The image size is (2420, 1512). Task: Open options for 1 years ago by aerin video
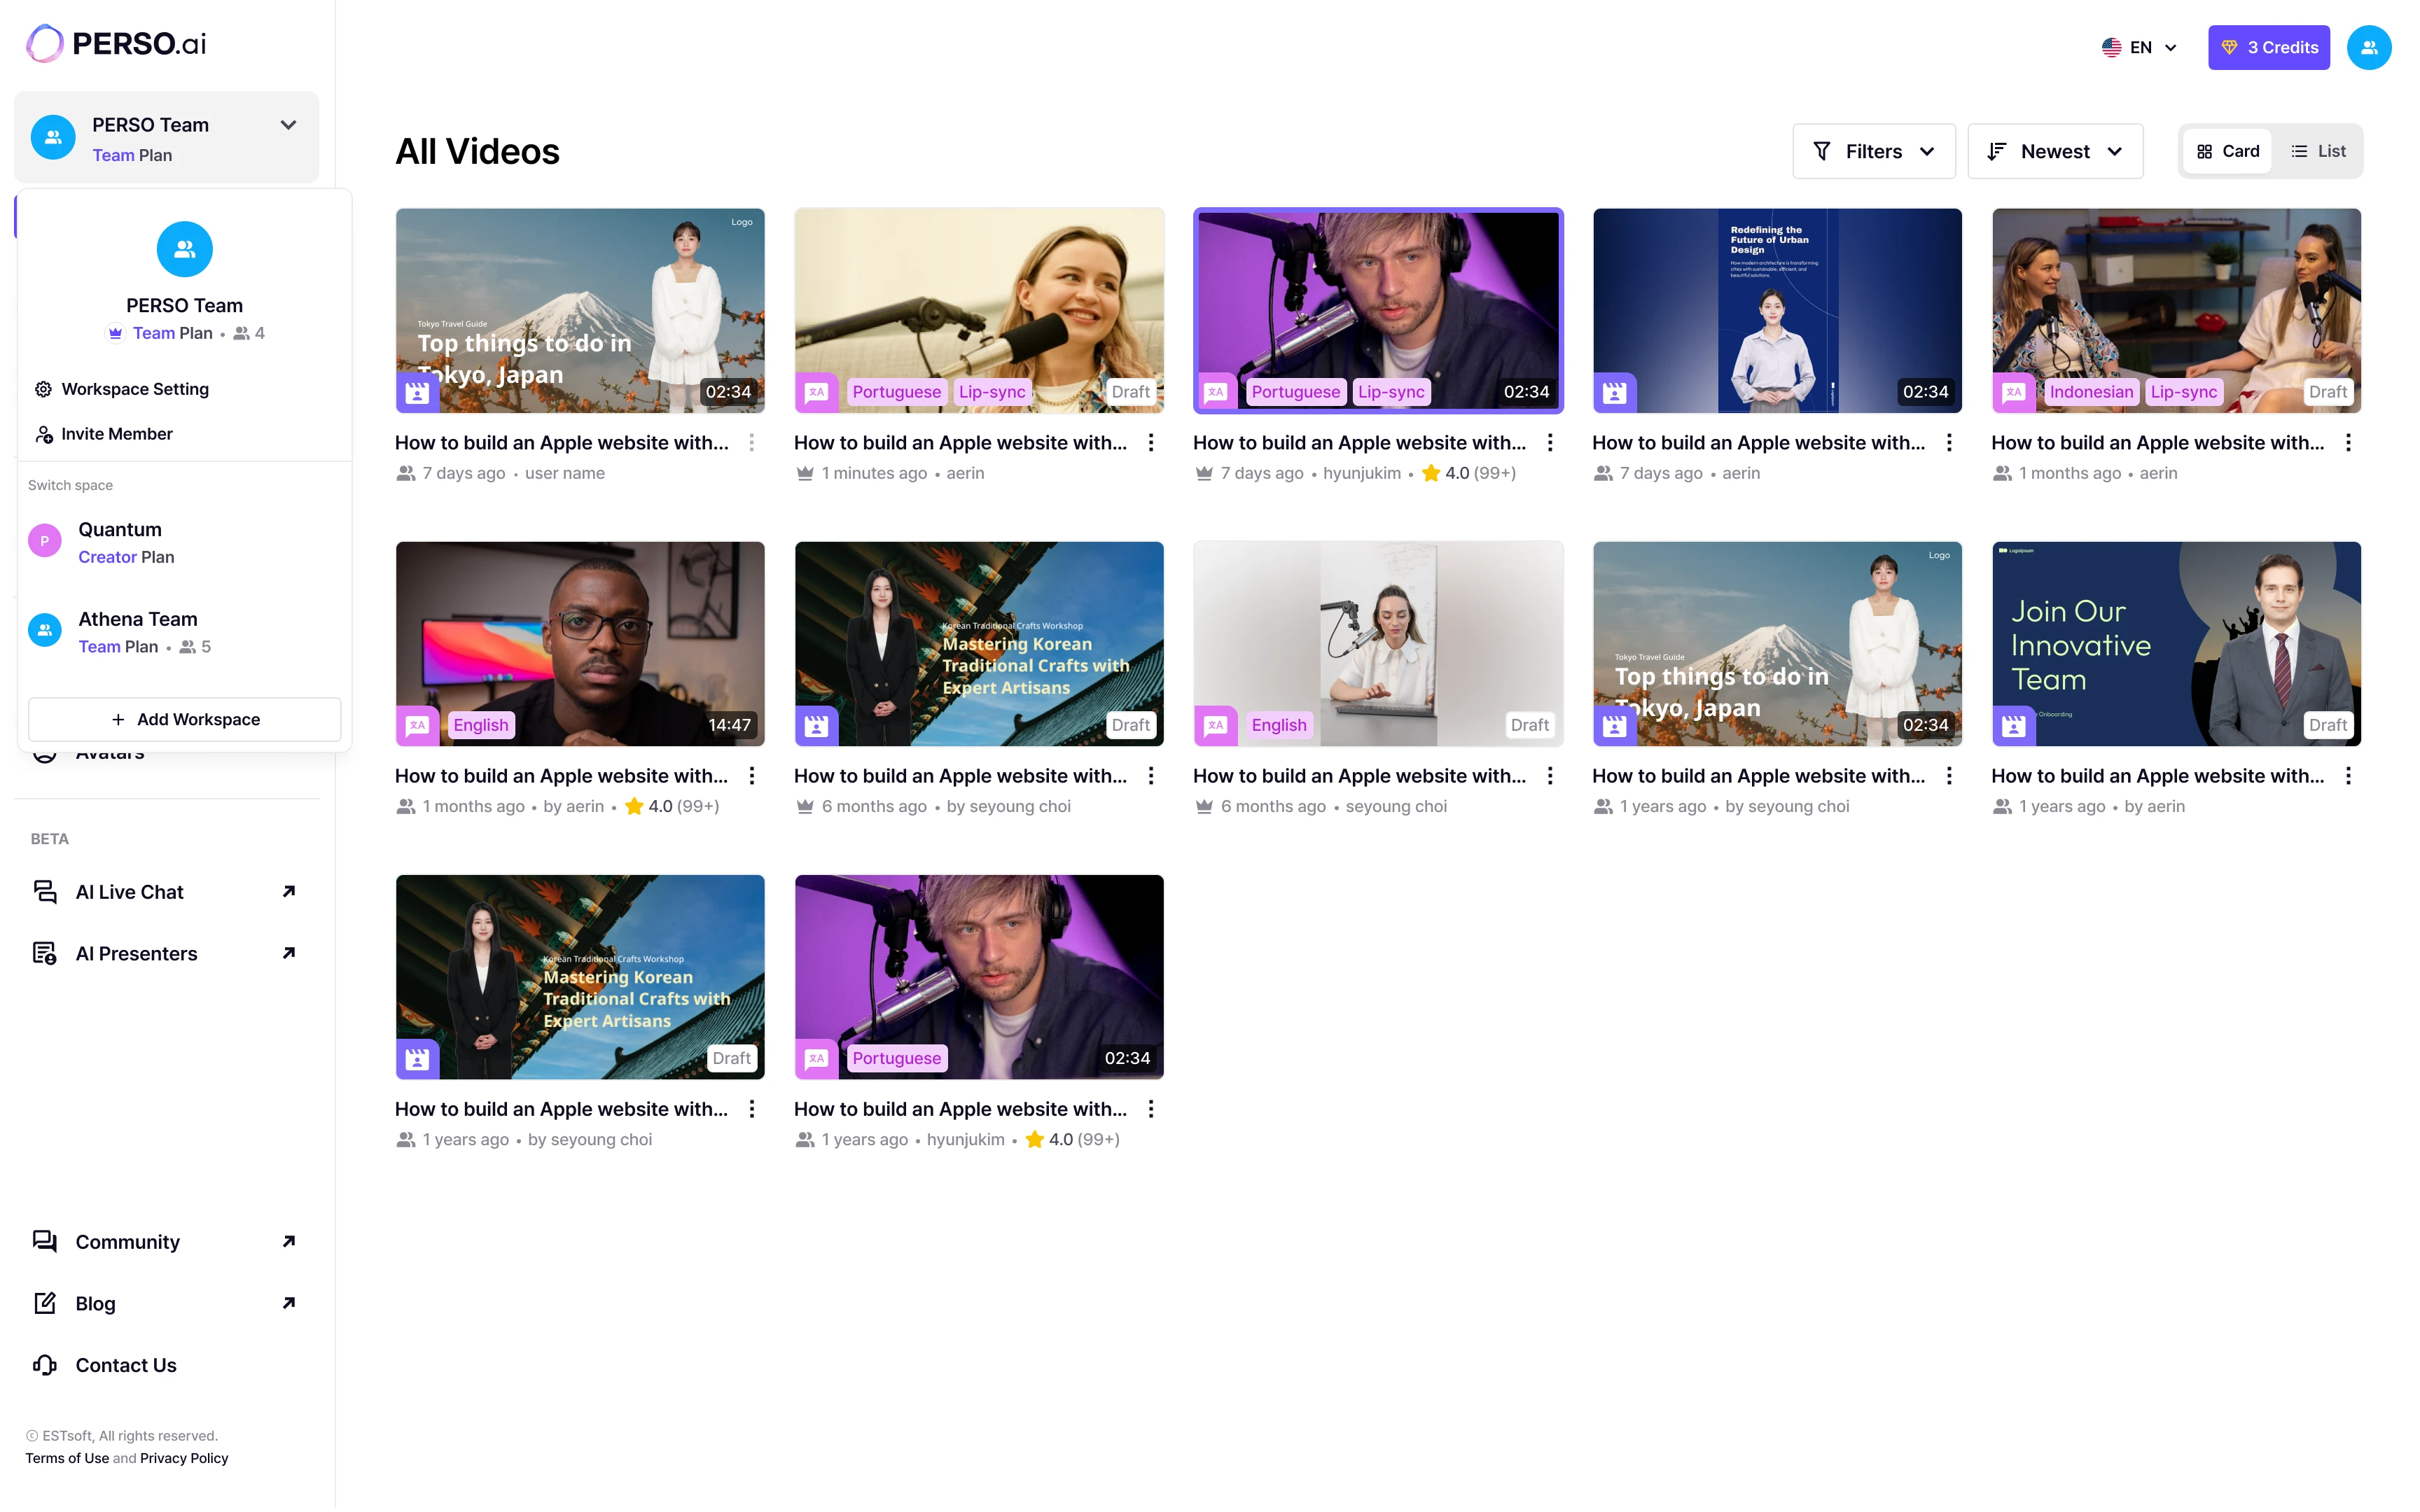click(x=2348, y=776)
